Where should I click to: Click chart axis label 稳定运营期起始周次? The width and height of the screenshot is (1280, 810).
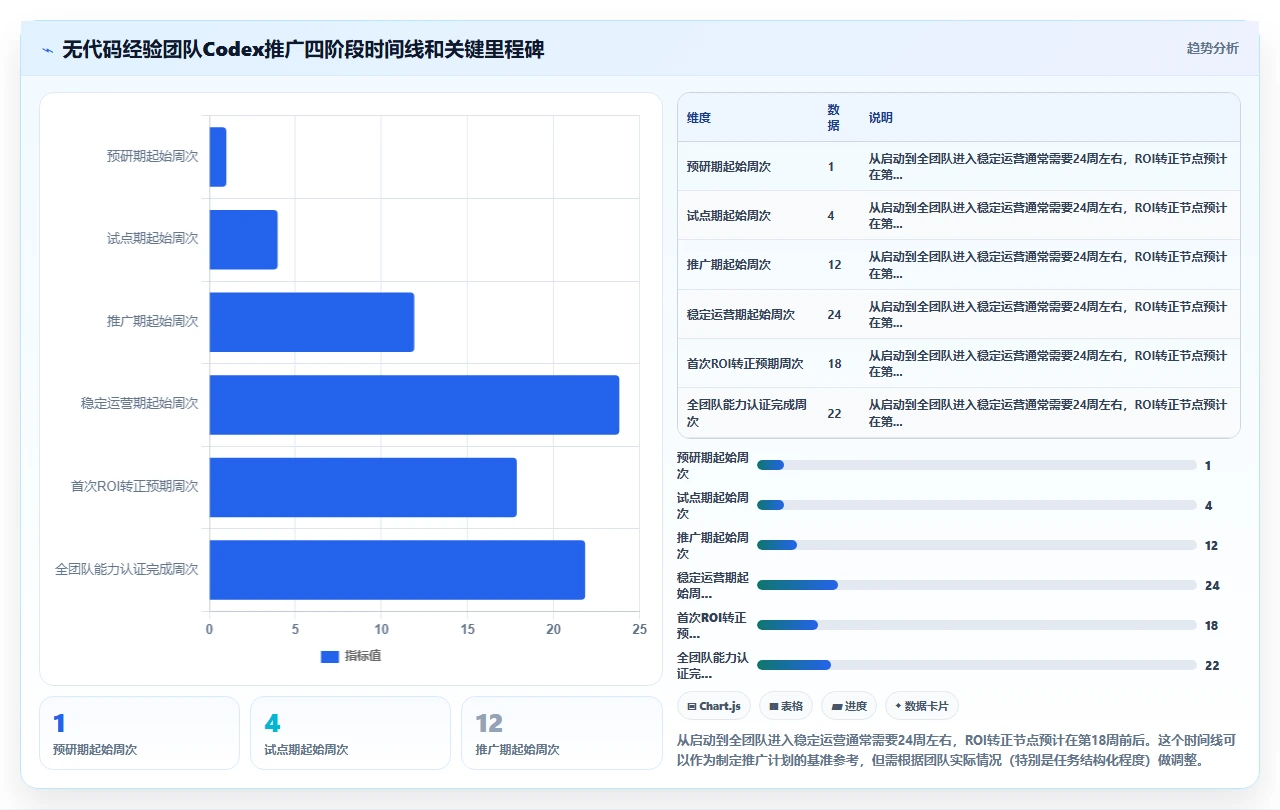[x=140, y=404]
